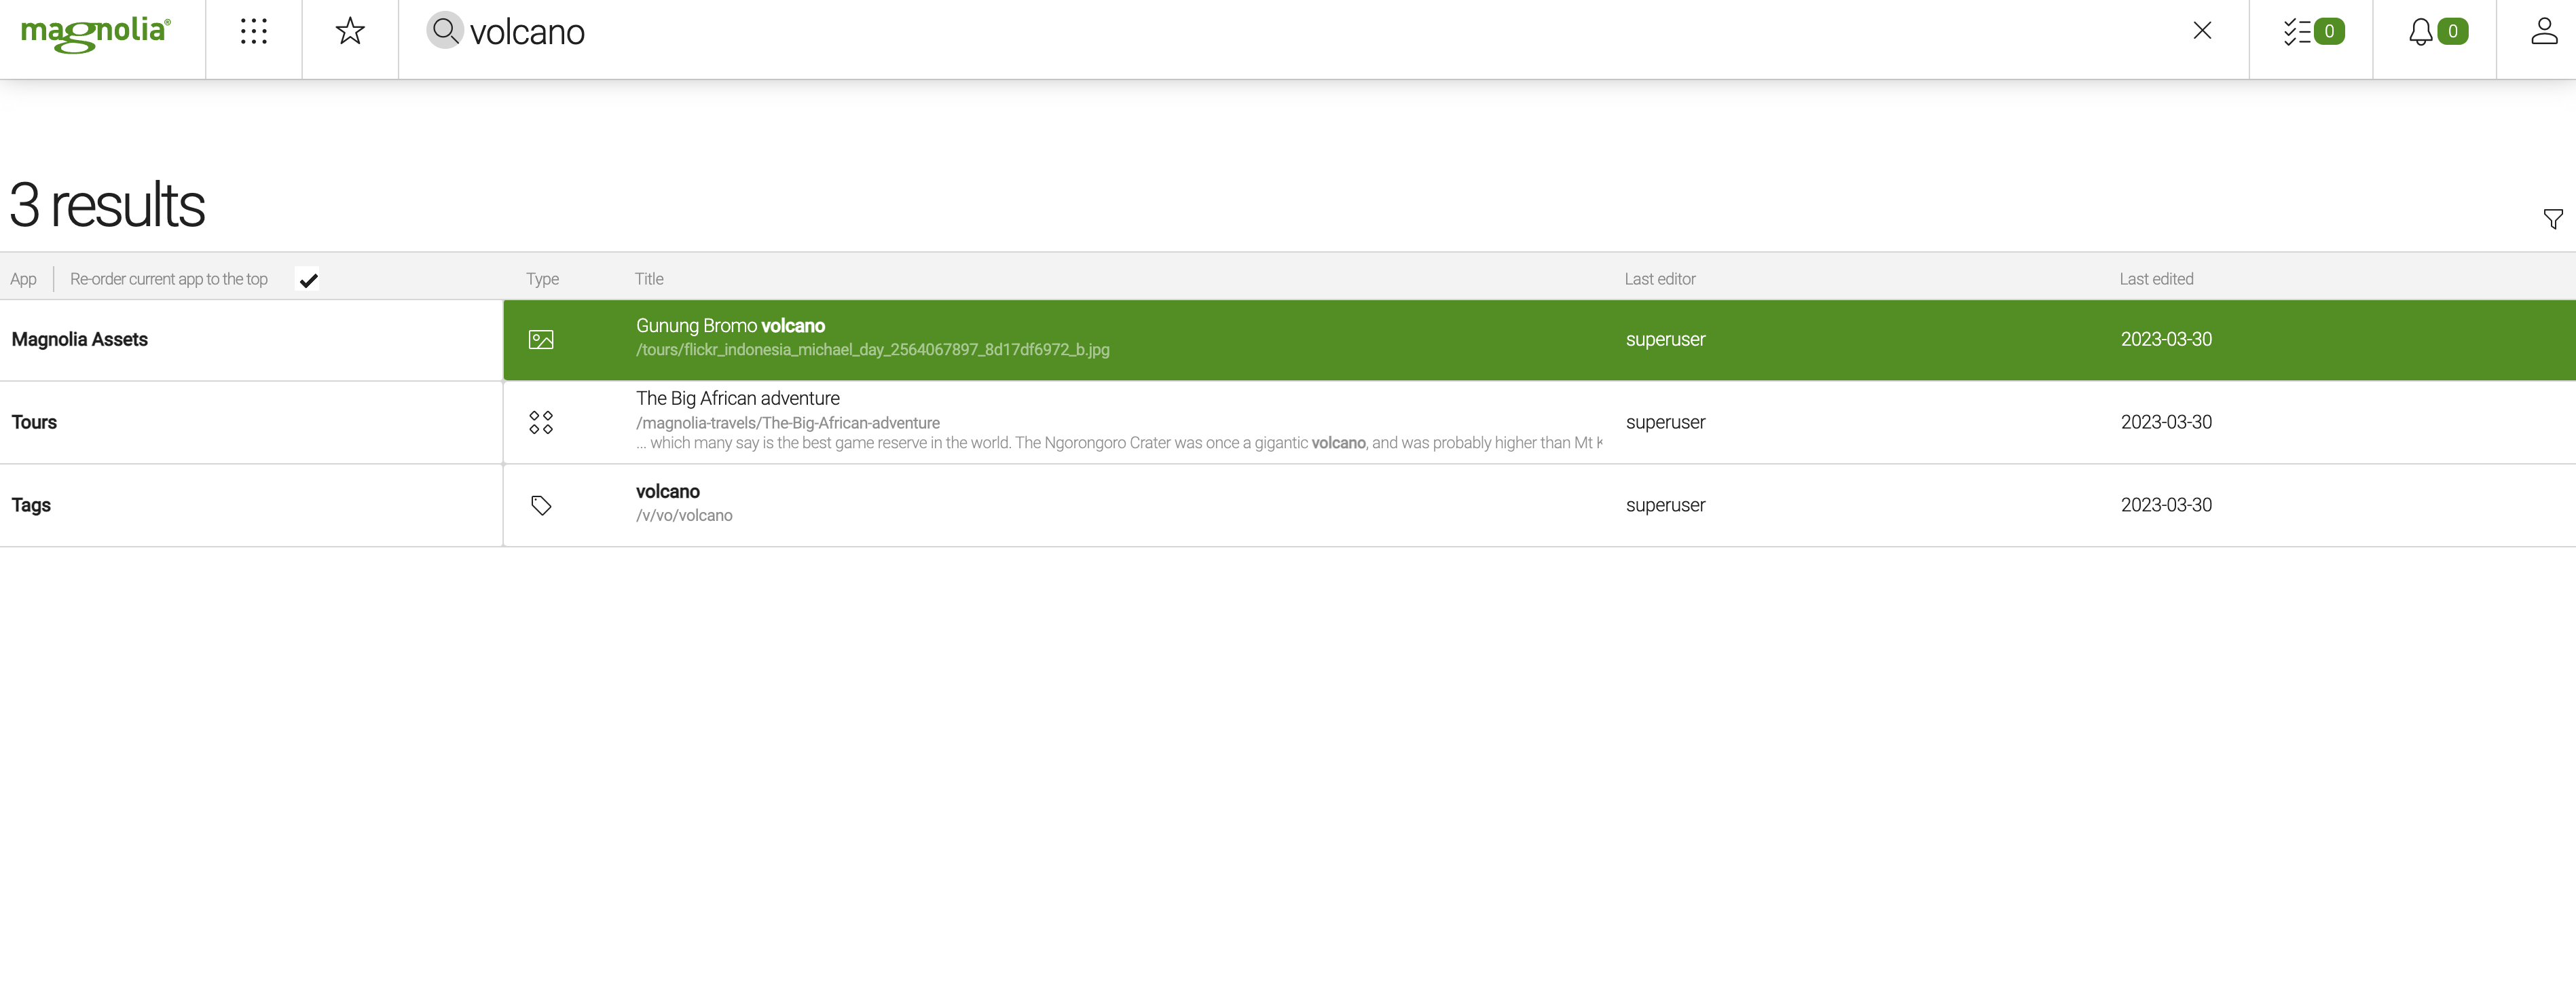Click superuser in volcano tag row
The image size is (2576, 997).
[x=1665, y=505]
